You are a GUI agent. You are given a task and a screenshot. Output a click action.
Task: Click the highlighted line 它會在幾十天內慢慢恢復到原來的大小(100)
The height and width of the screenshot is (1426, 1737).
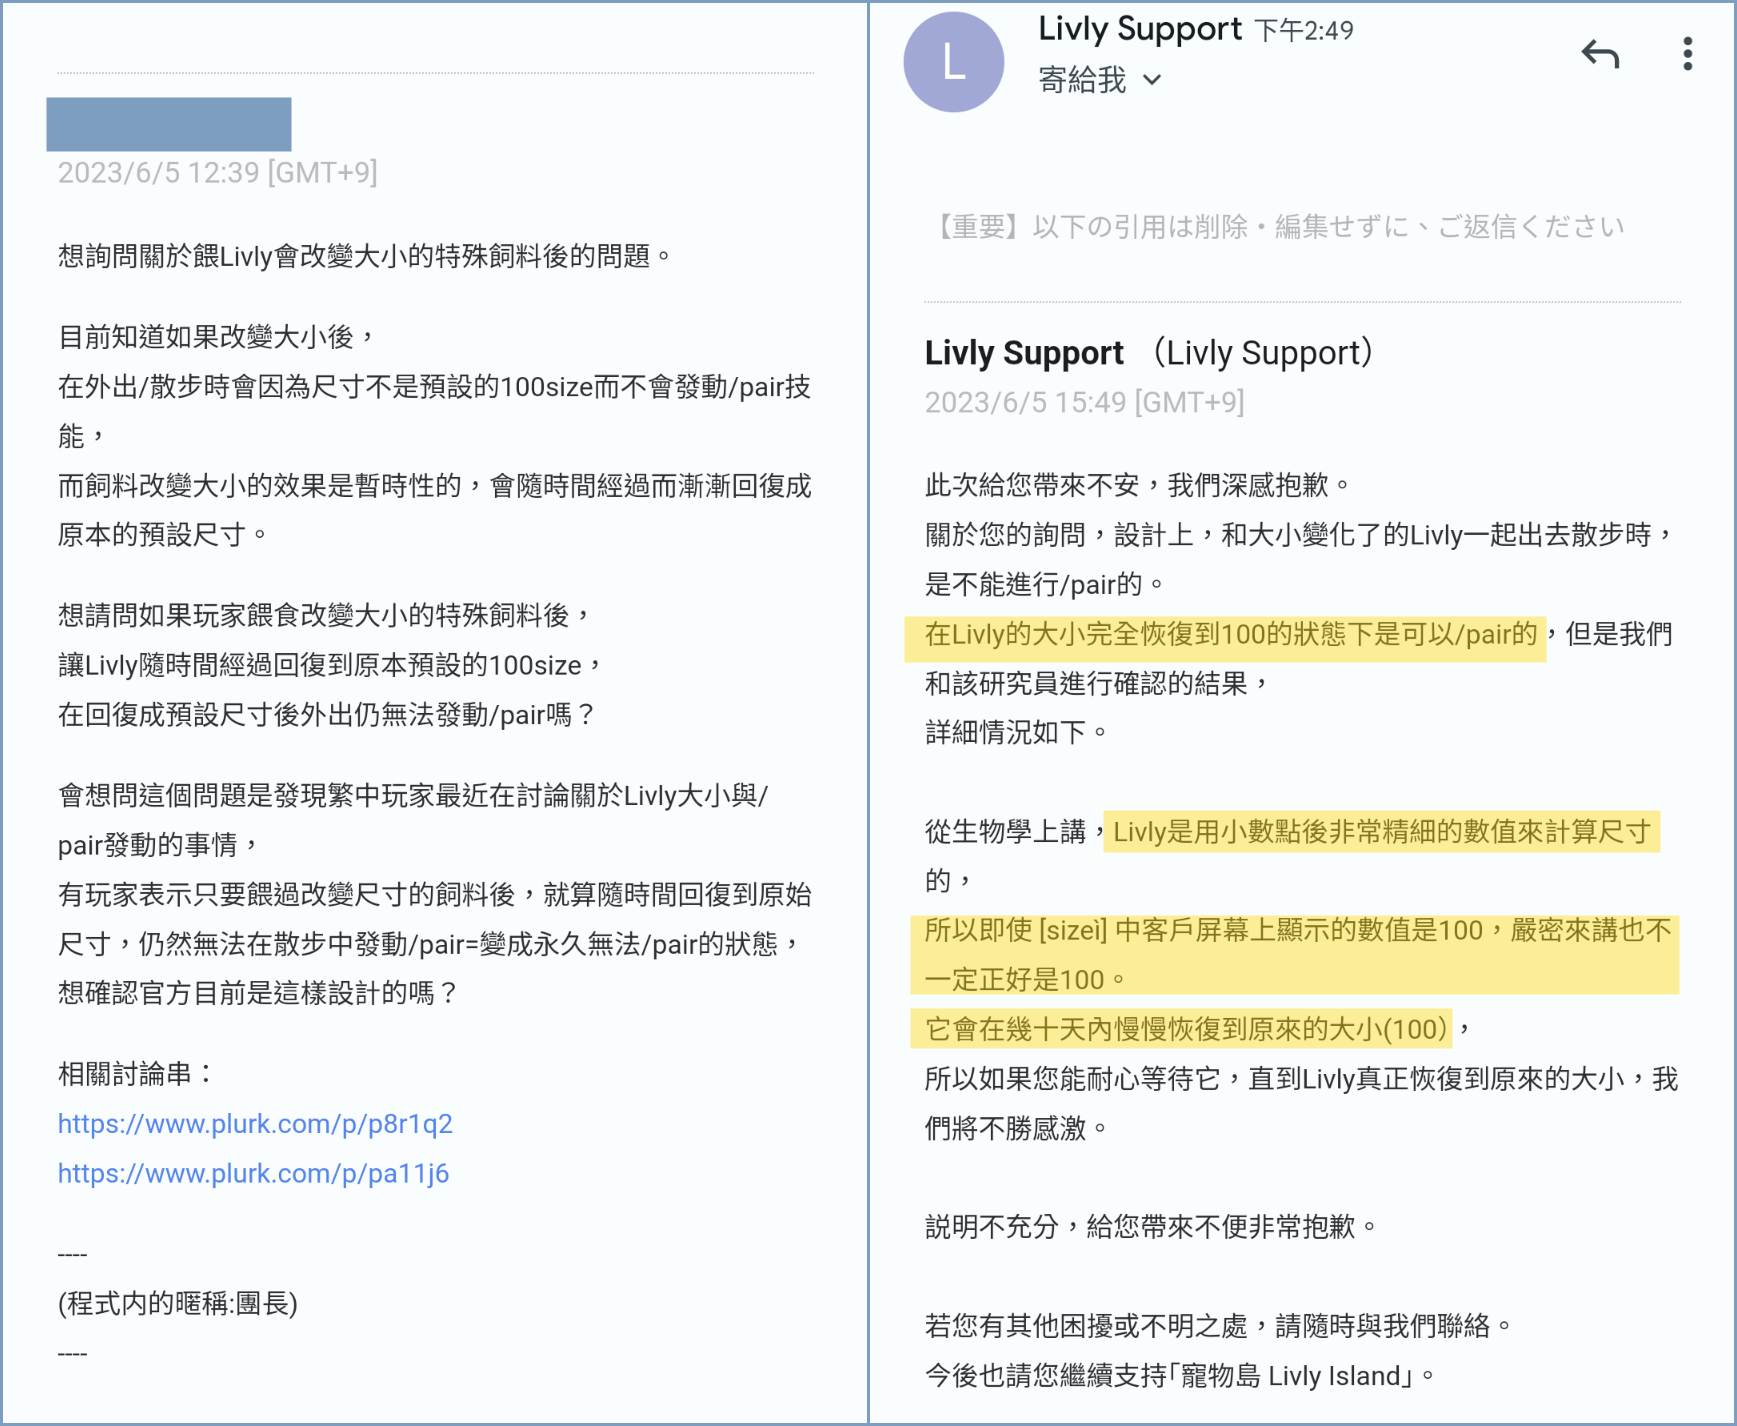click(x=1185, y=1029)
